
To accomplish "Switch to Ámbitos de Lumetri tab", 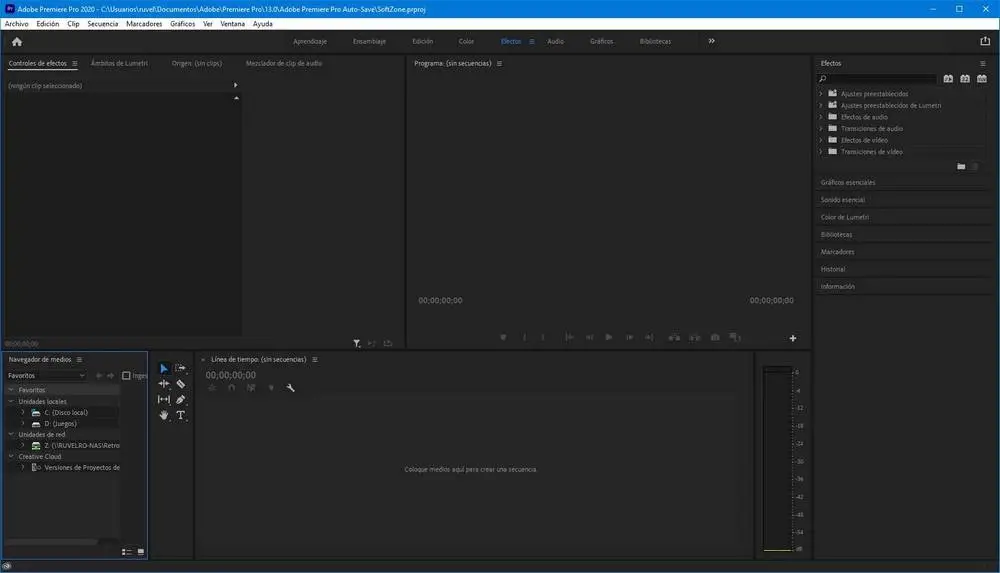I will tap(119, 63).
